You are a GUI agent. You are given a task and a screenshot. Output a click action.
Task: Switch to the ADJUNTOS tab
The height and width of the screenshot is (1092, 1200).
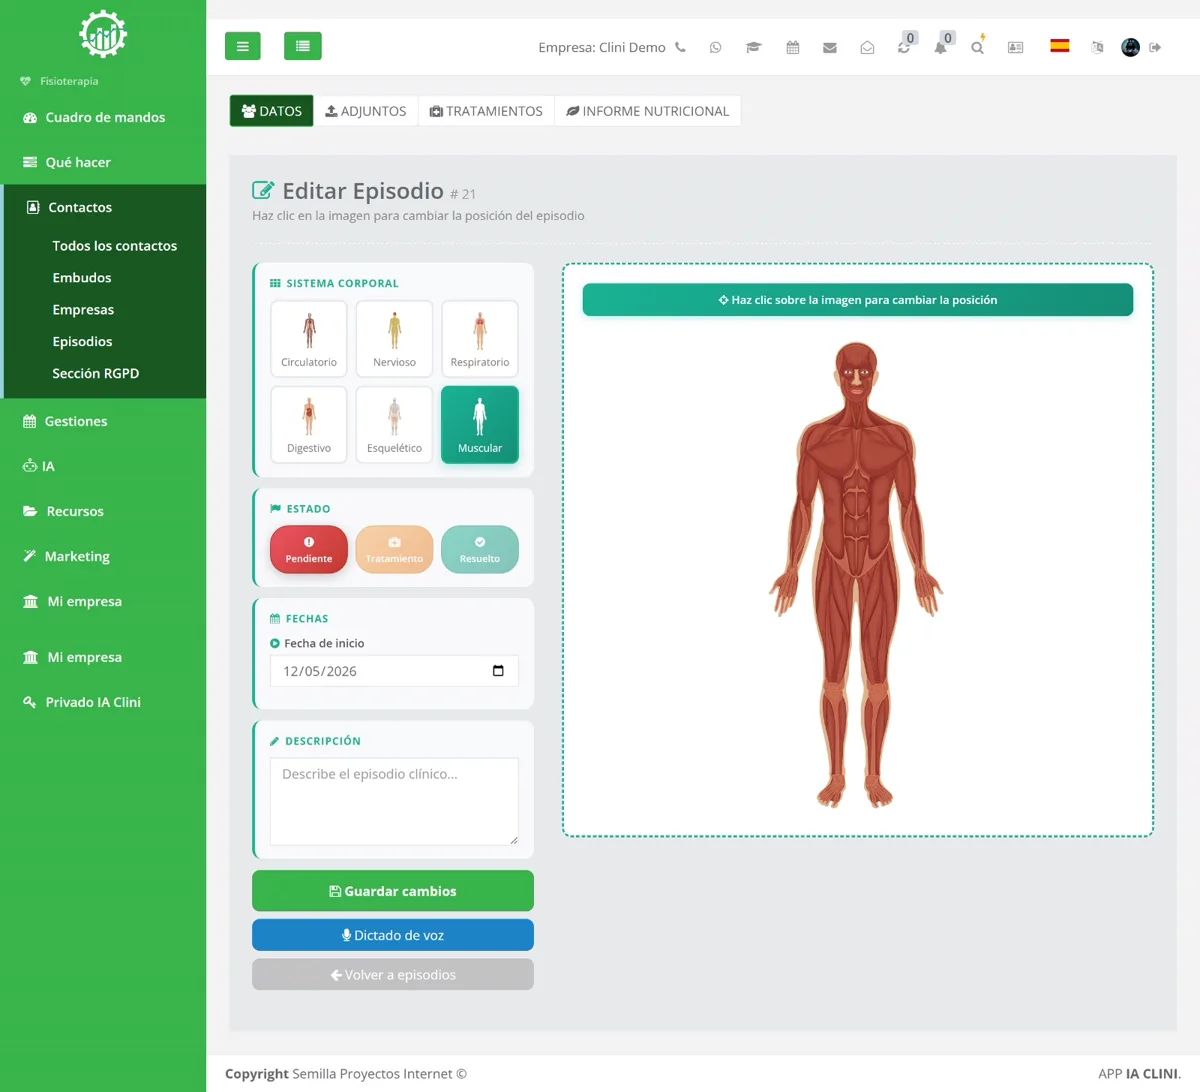pyautogui.click(x=366, y=111)
